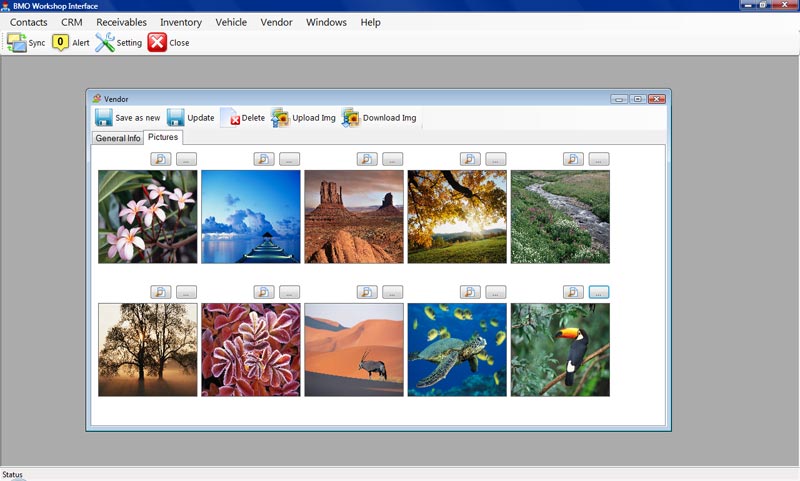This screenshot has height=481, width=800.
Task: Open the Windows menu
Action: (326, 22)
